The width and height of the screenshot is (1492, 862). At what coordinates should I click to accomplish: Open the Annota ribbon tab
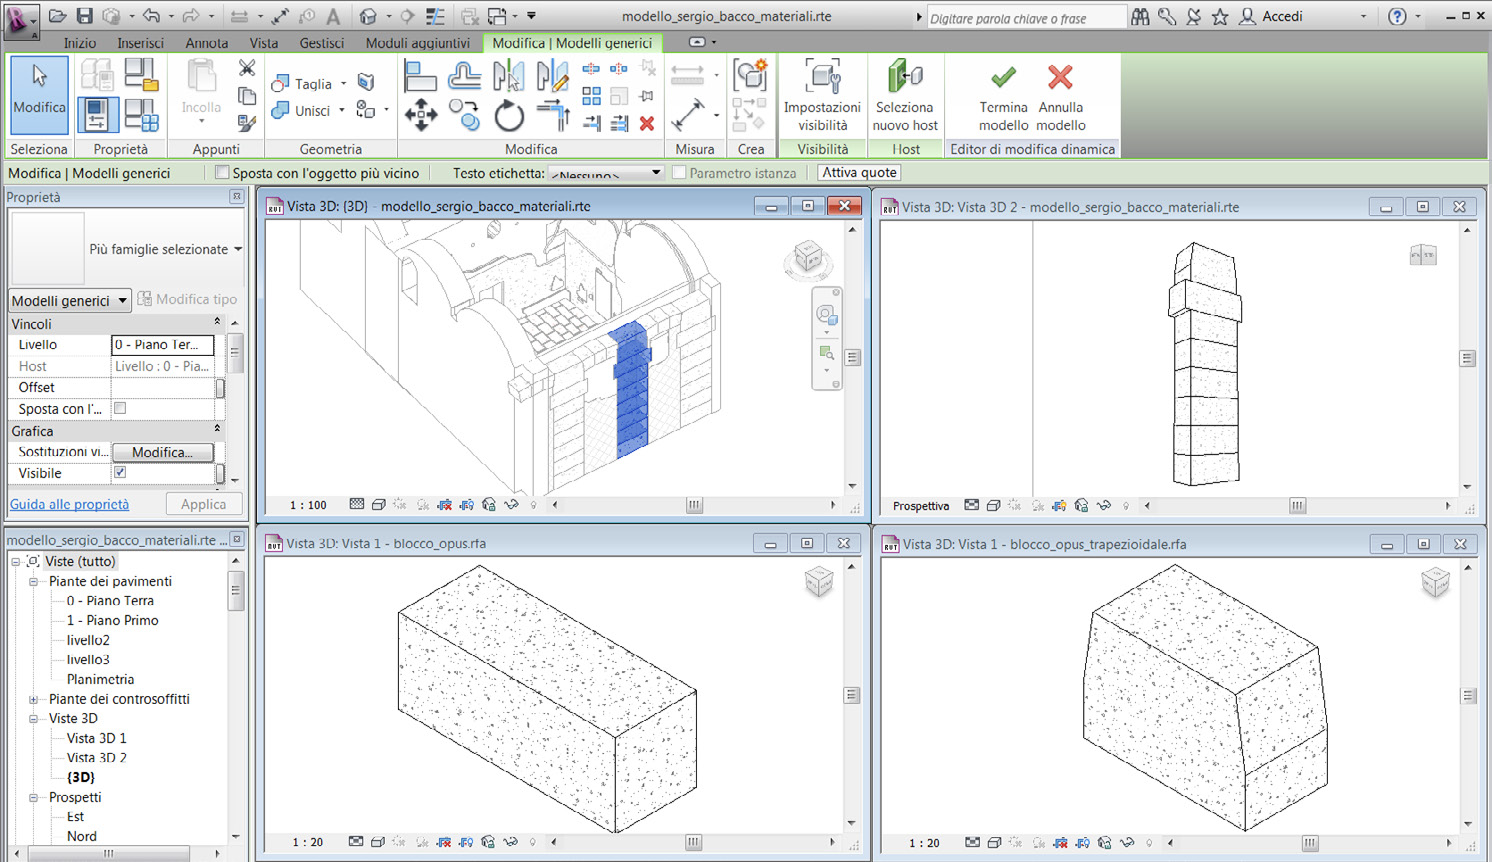[x=207, y=43]
